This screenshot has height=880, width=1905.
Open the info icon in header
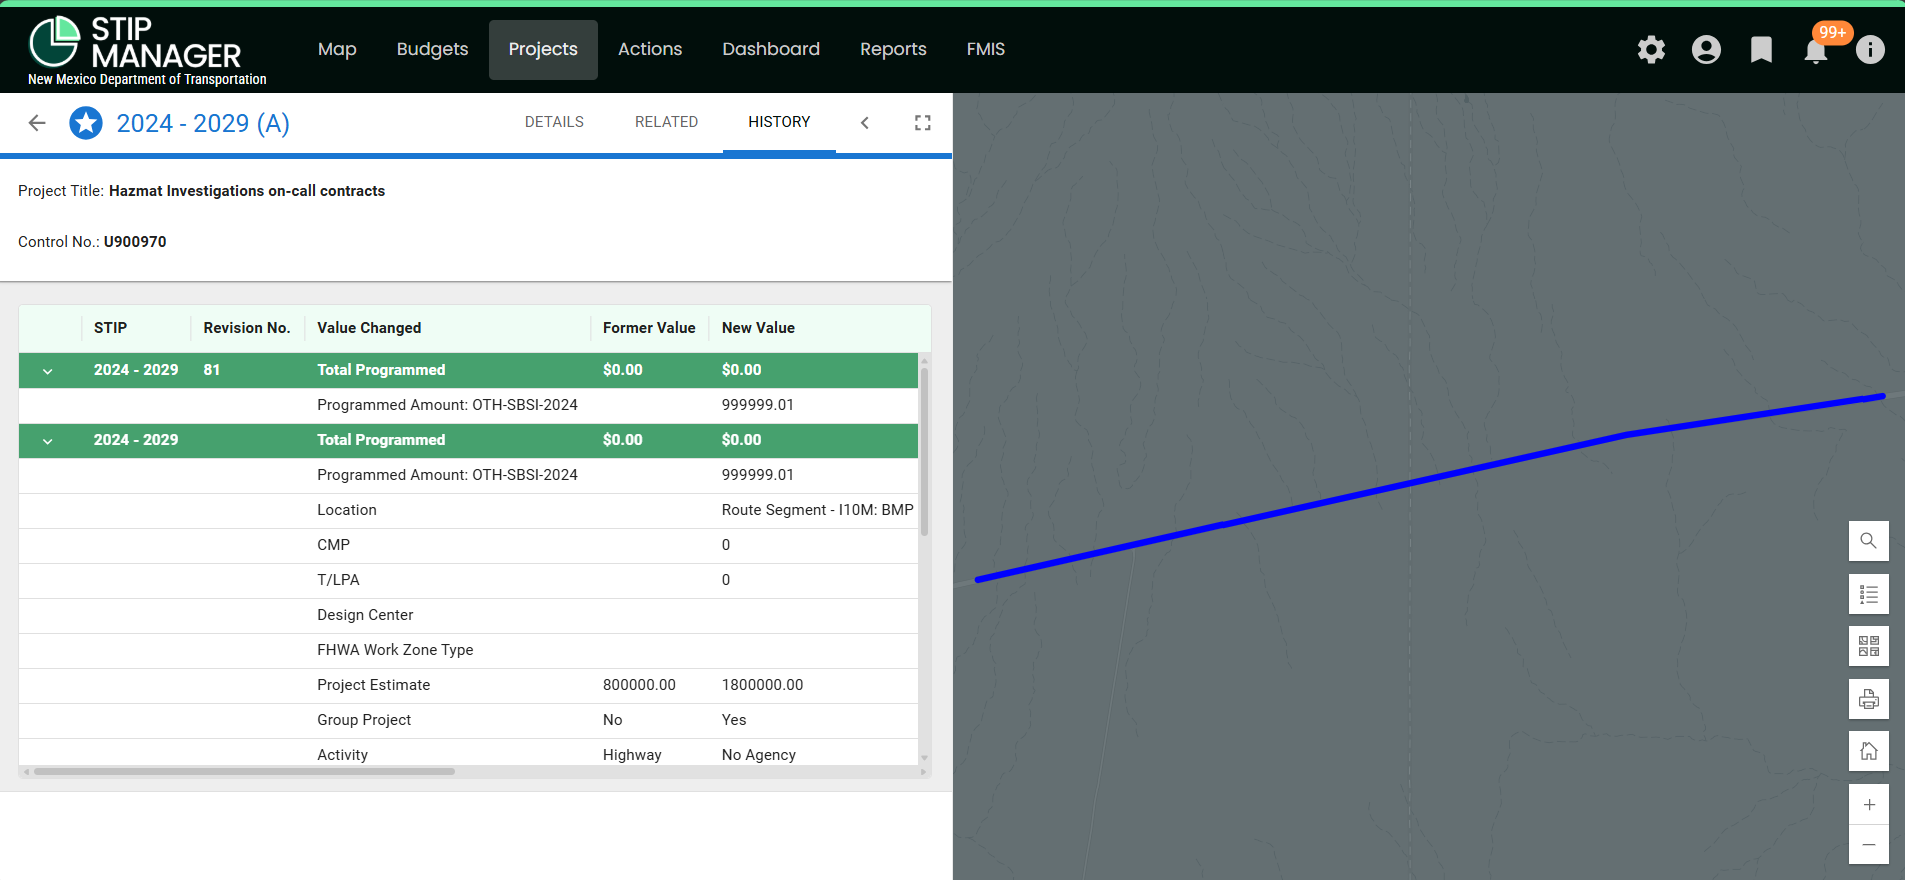click(x=1870, y=49)
